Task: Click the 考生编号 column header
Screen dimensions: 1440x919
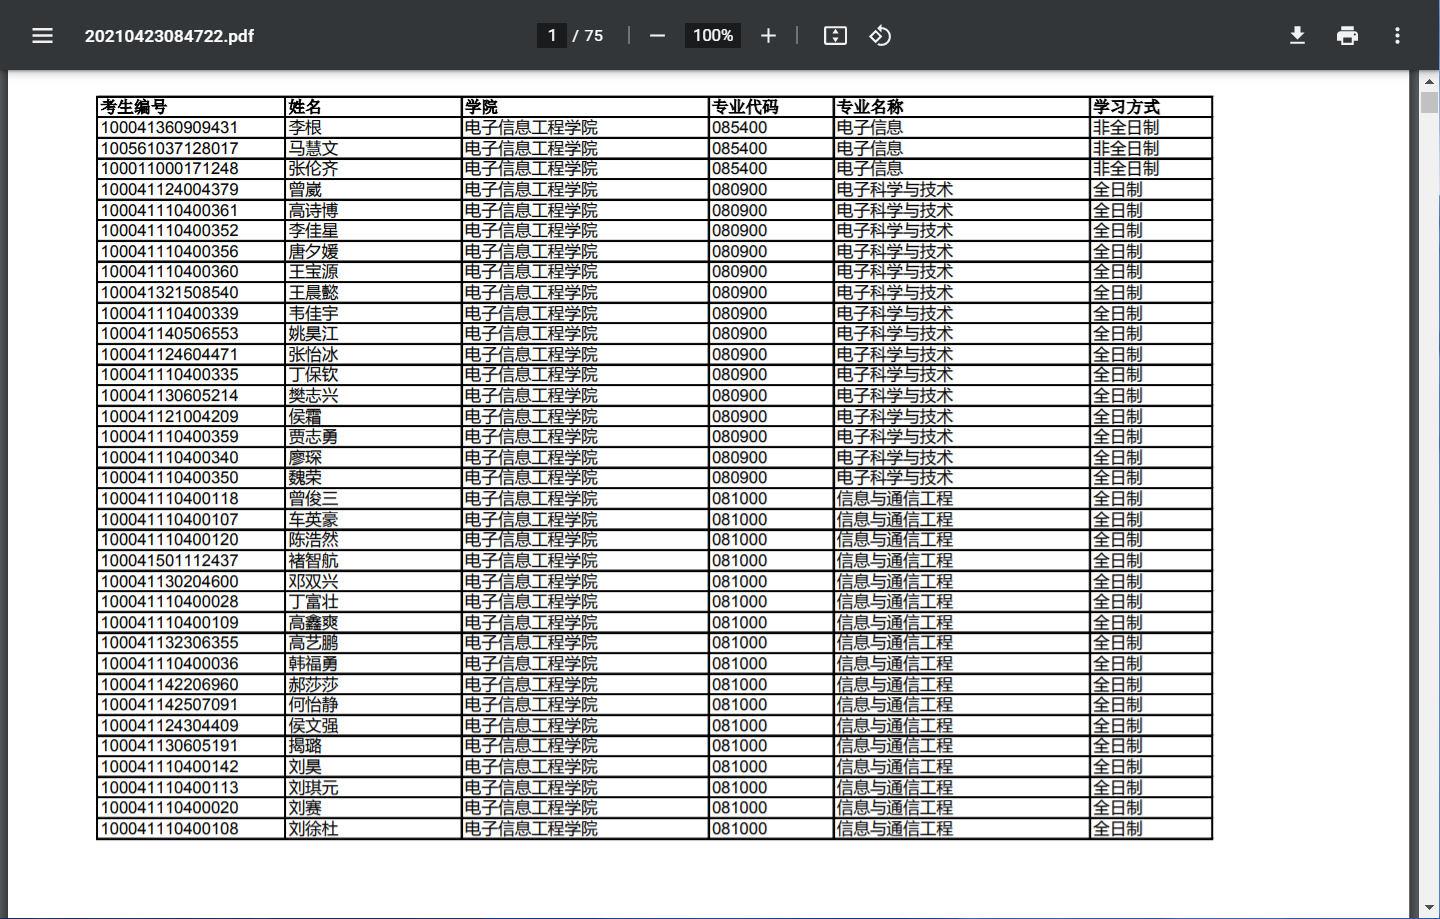Action: [x=134, y=107]
